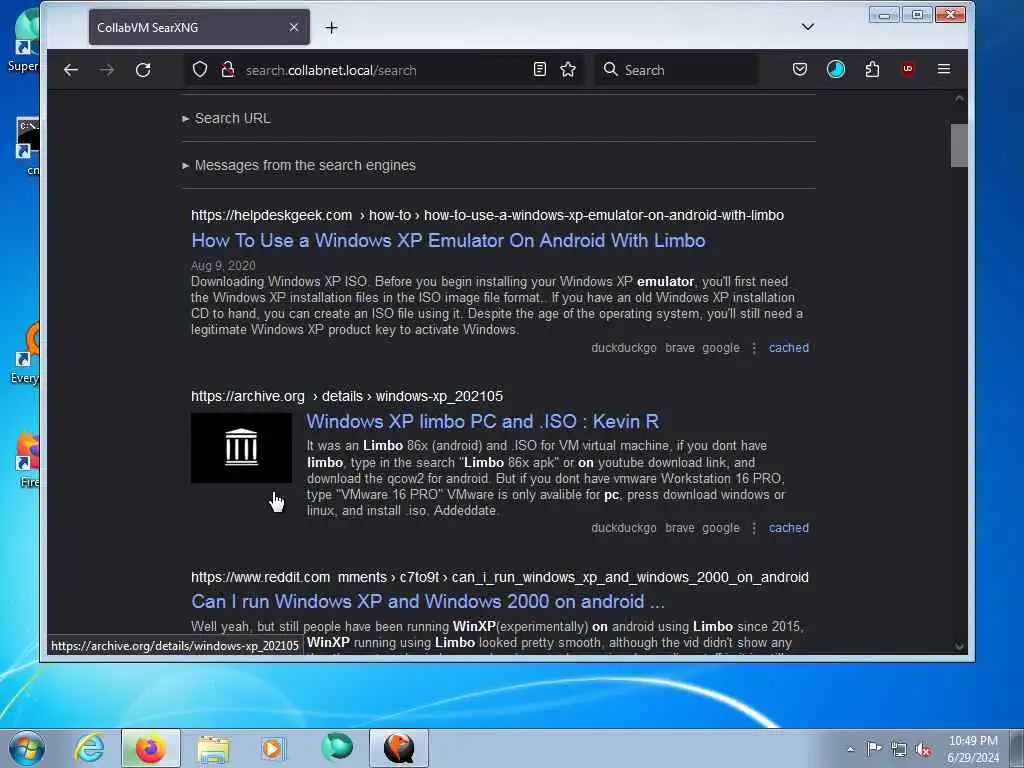This screenshot has height=768, width=1024.
Task: Open Can I run Windows XP reddit result
Action: (428, 601)
